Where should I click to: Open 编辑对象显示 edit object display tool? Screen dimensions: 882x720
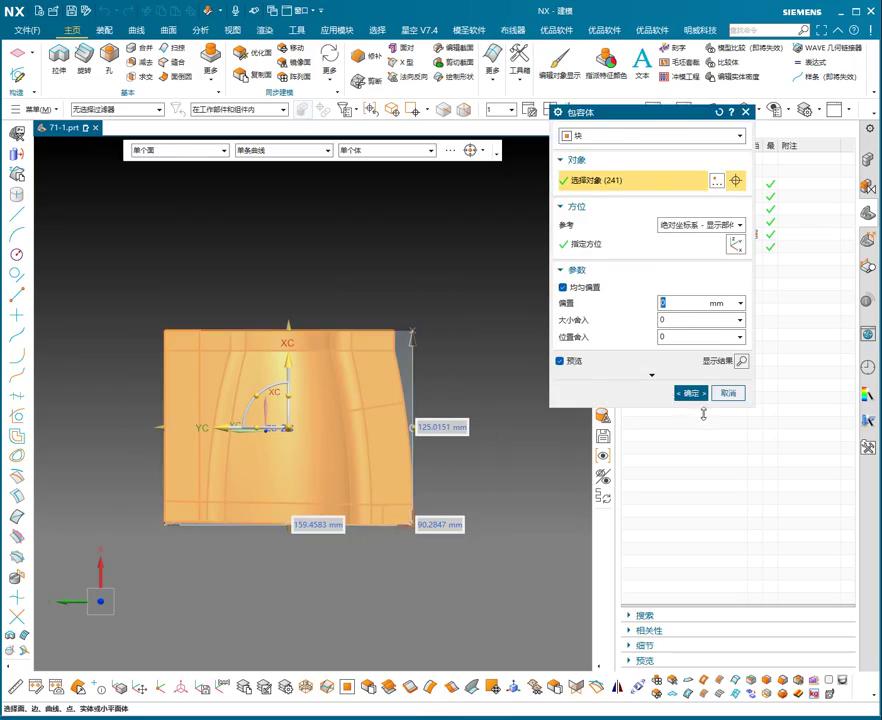click(559, 60)
